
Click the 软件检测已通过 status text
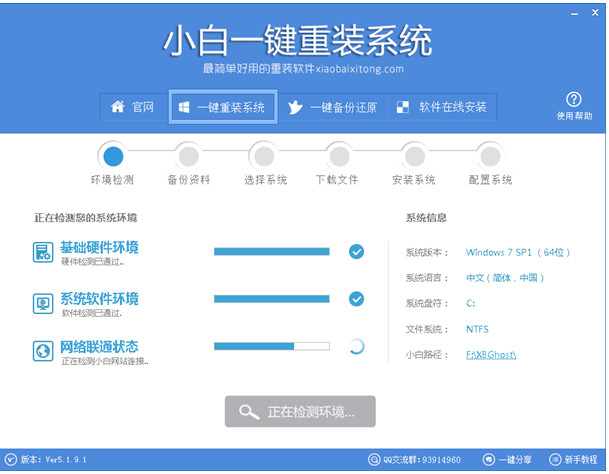pos(92,313)
